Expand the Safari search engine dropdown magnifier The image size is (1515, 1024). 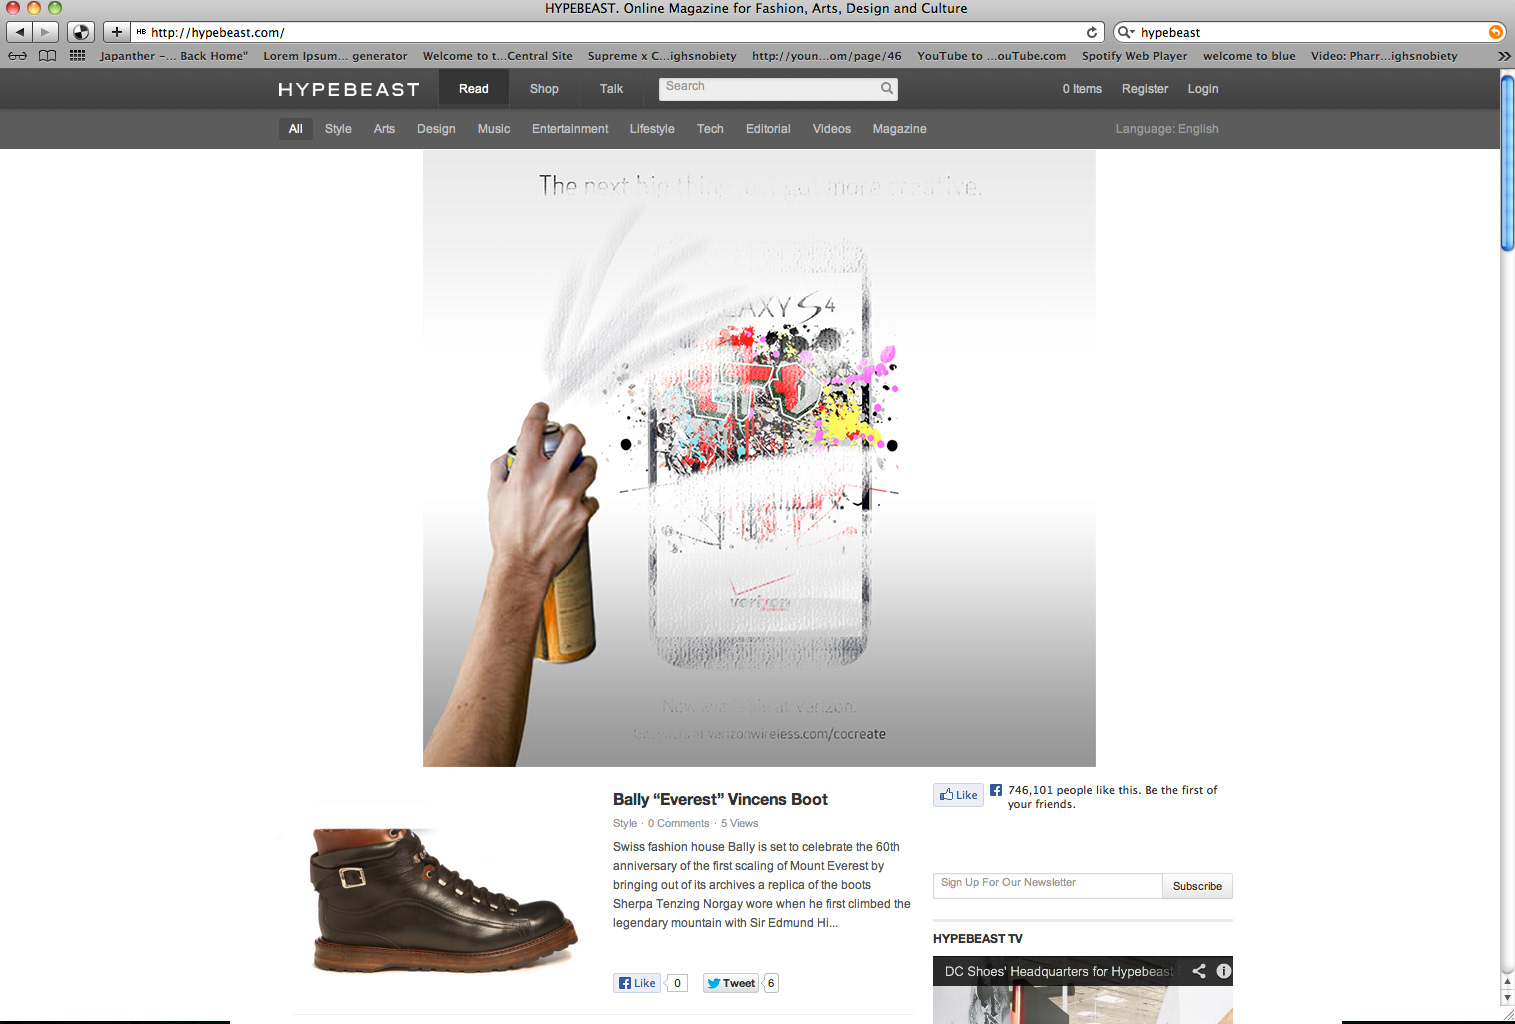click(x=1126, y=32)
